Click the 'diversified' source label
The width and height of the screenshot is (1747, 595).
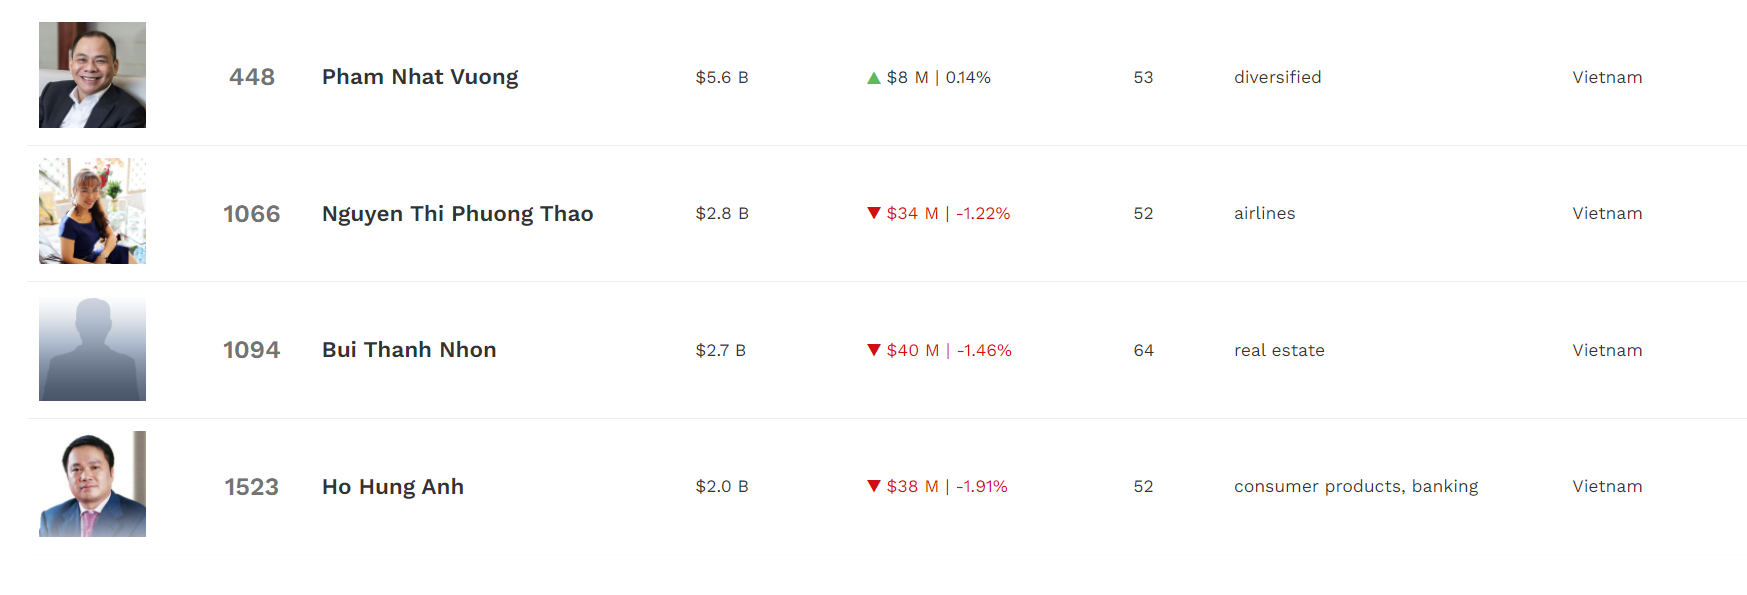[x=1277, y=77]
